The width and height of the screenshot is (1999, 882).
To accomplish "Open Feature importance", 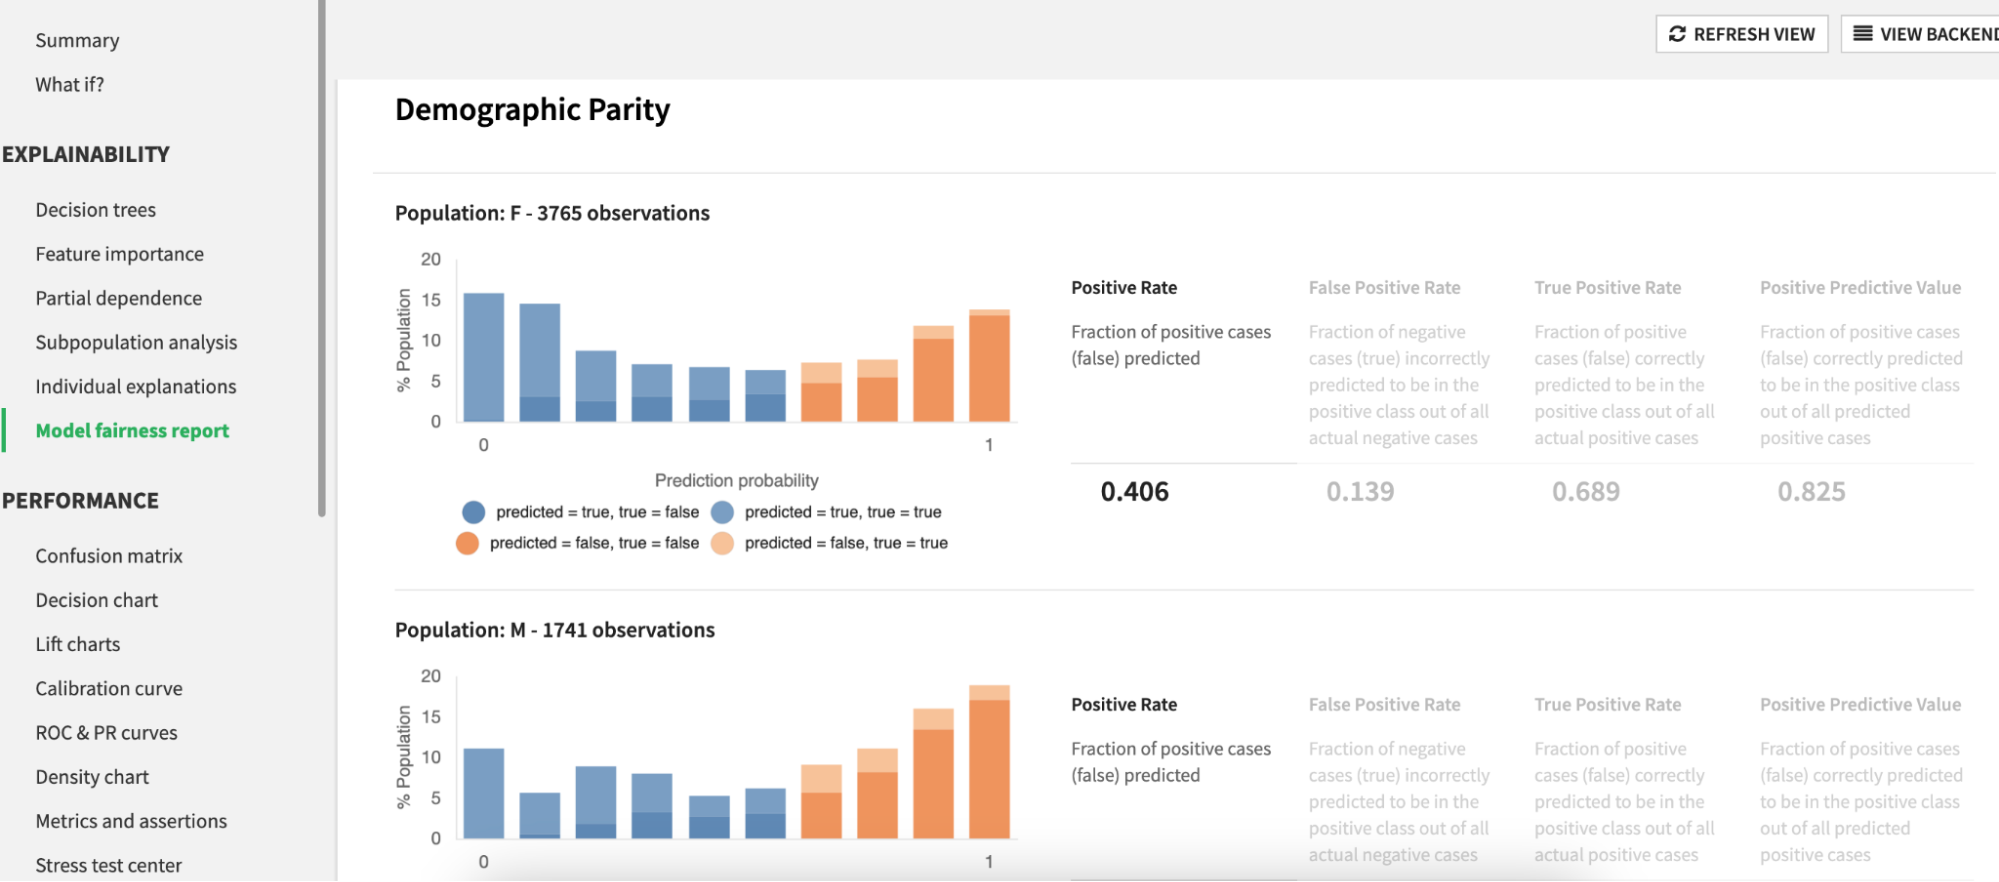I will (119, 253).
